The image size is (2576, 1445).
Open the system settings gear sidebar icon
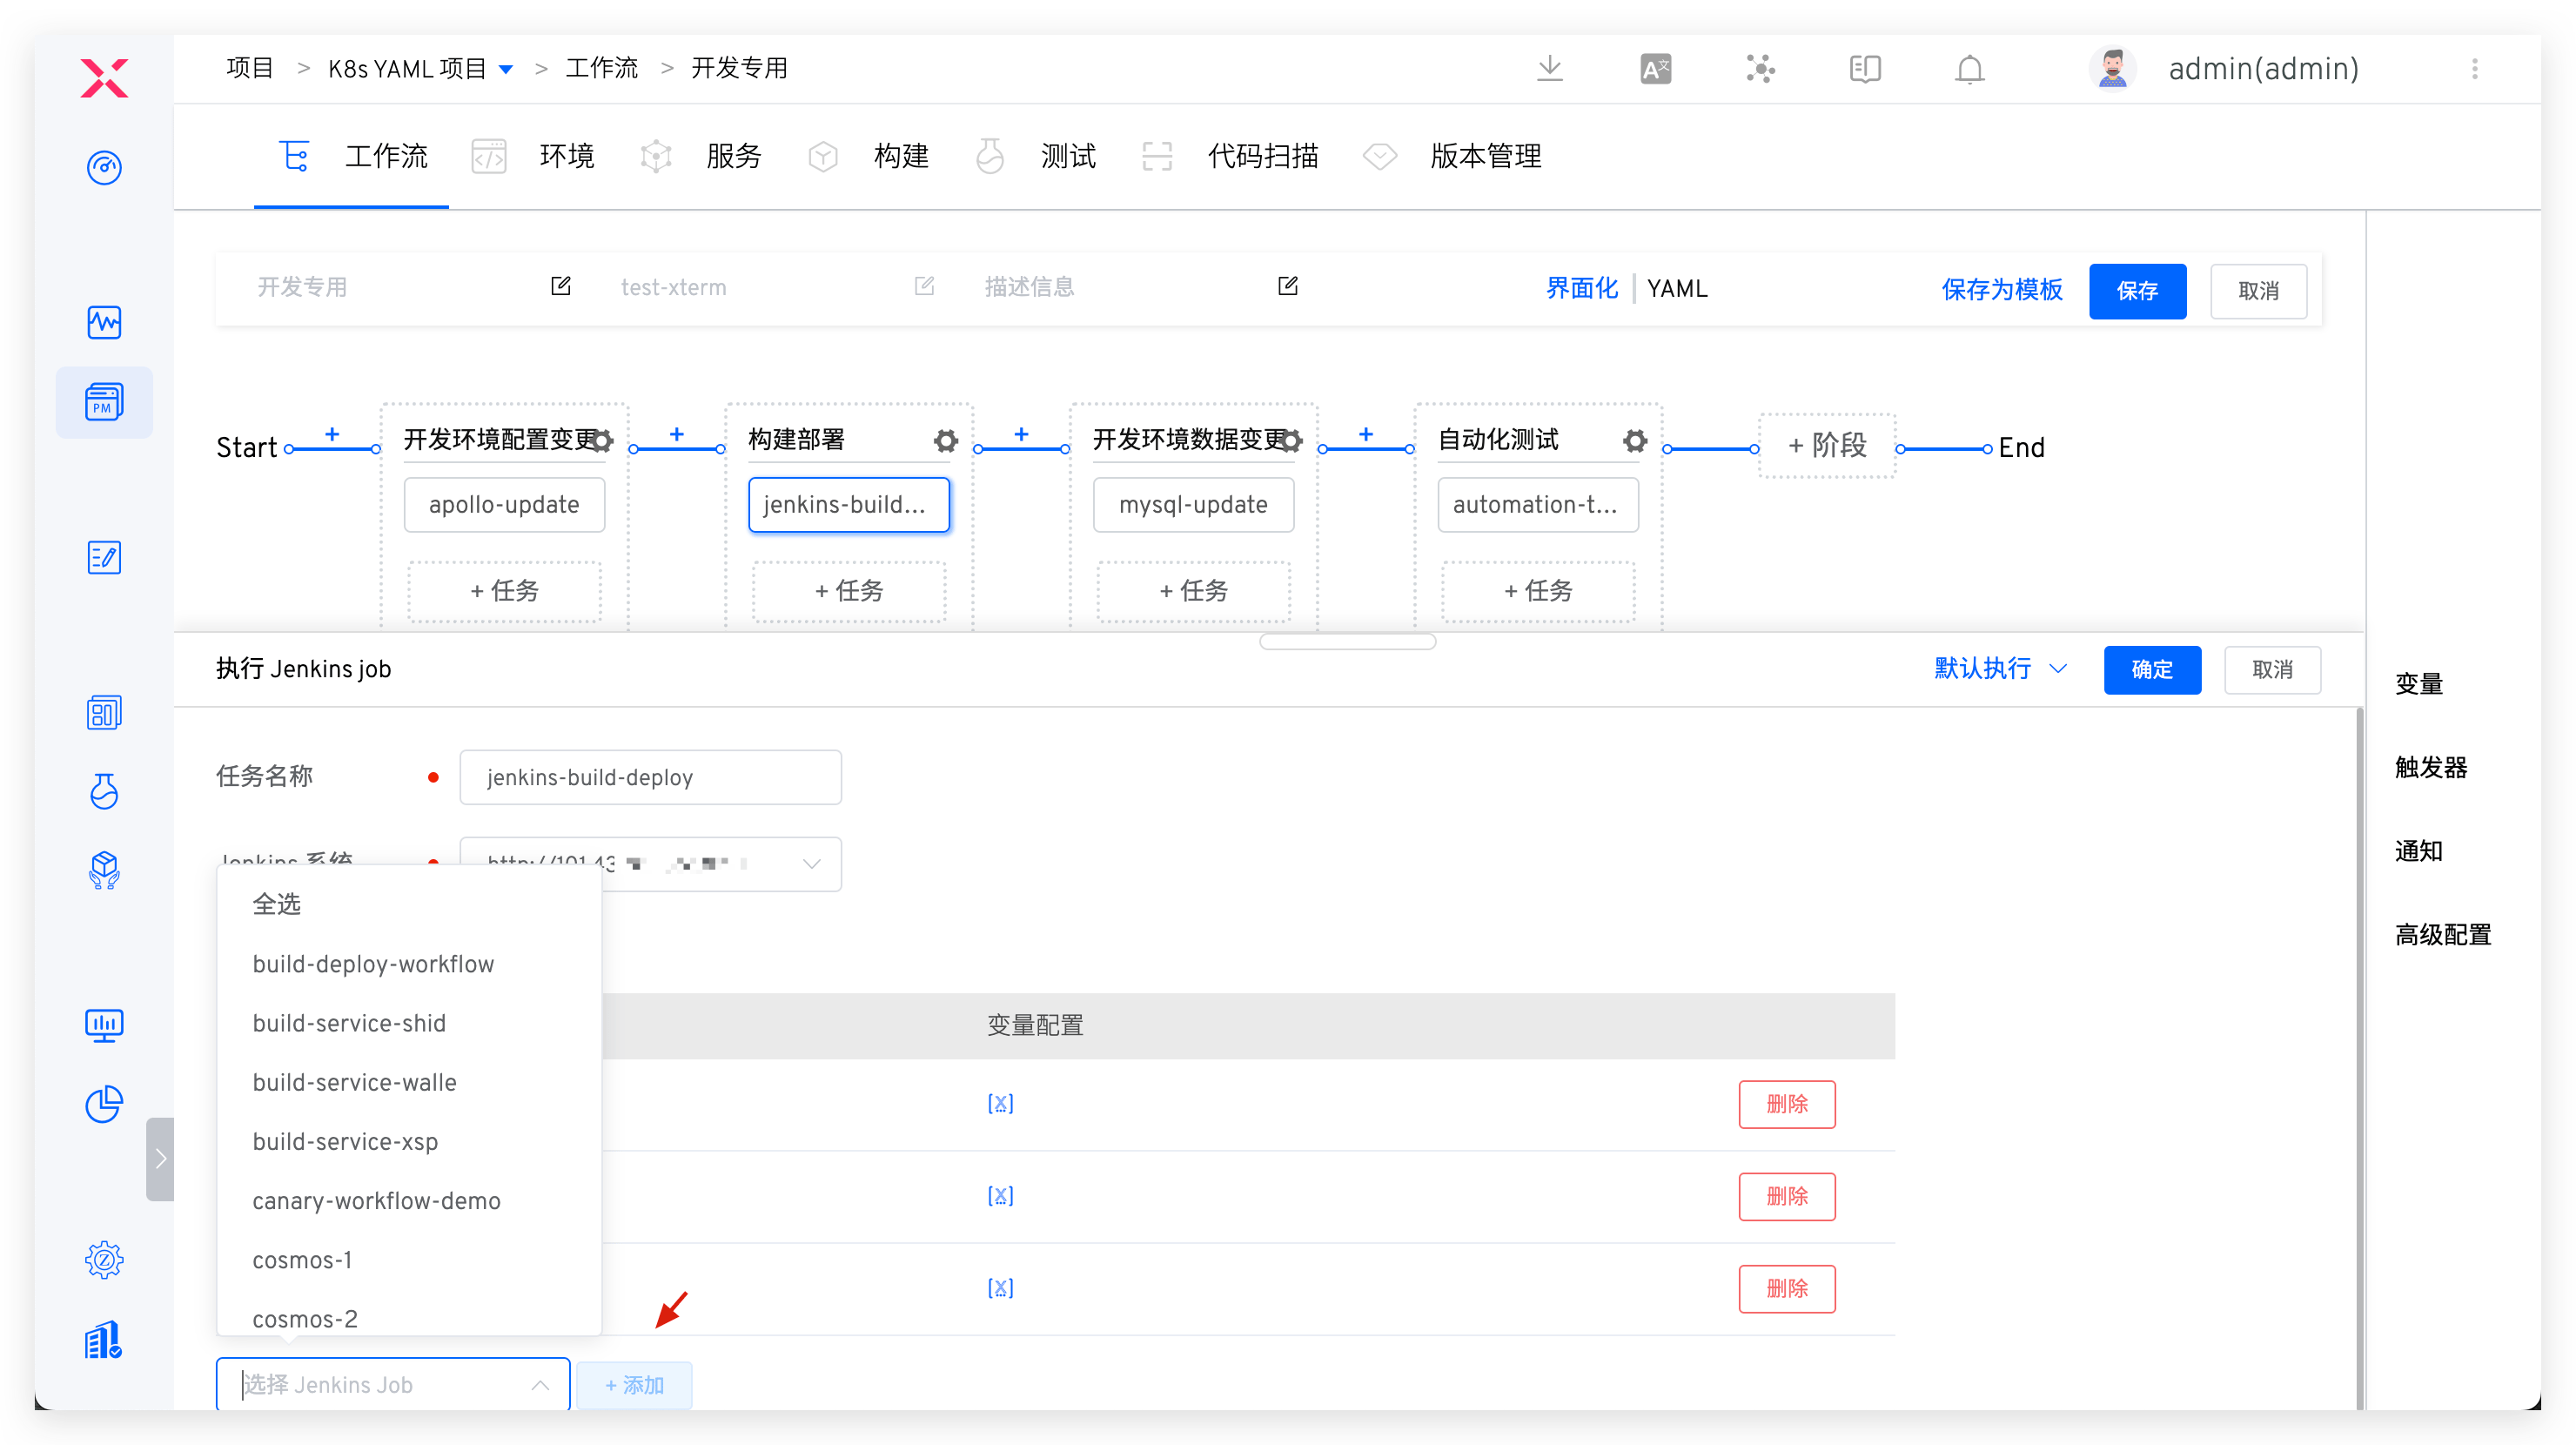(x=104, y=1259)
